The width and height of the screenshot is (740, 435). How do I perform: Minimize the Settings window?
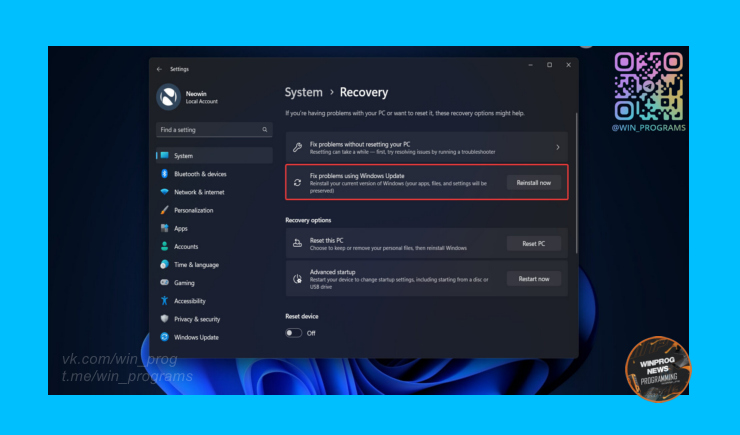[x=530, y=65]
